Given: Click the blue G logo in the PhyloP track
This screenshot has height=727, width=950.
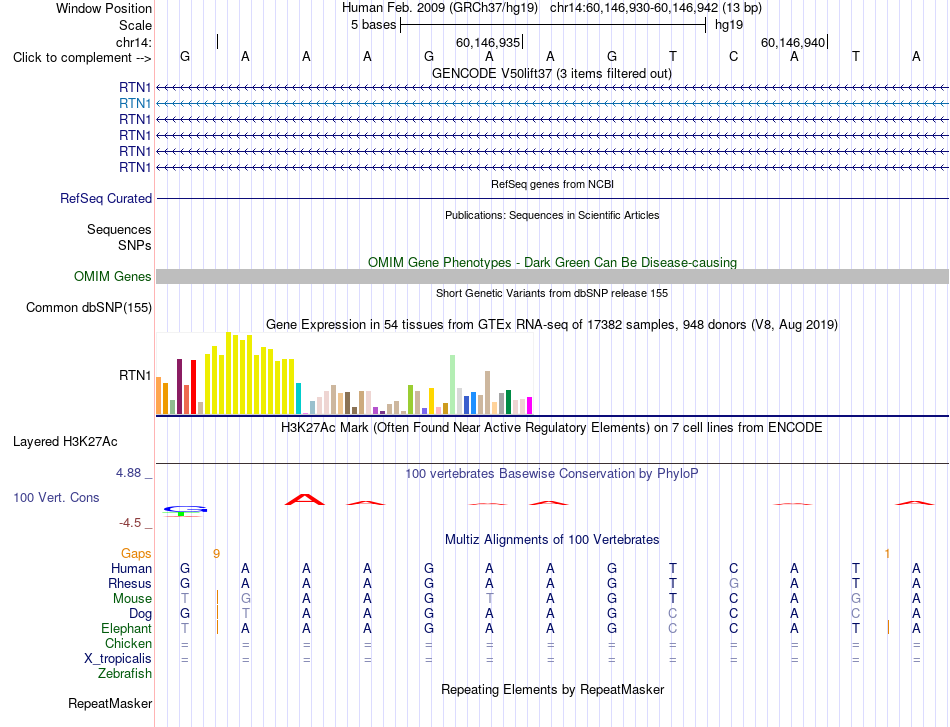Looking at the screenshot, I should (185, 510).
